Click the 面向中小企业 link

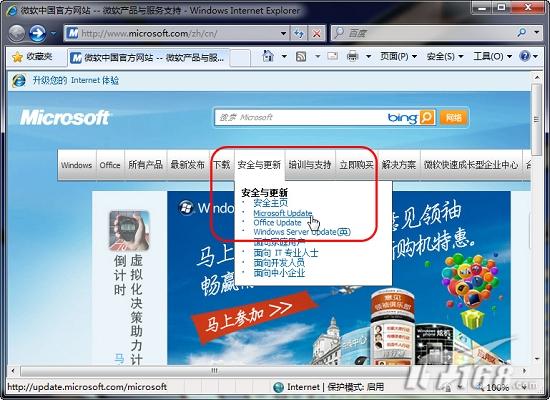click(279, 273)
